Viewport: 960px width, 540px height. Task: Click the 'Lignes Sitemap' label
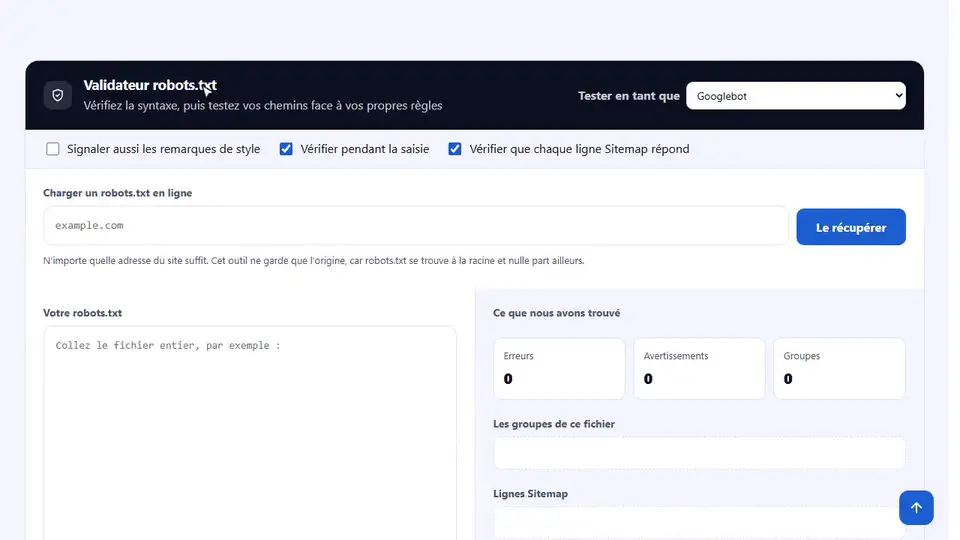click(x=530, y=493)
